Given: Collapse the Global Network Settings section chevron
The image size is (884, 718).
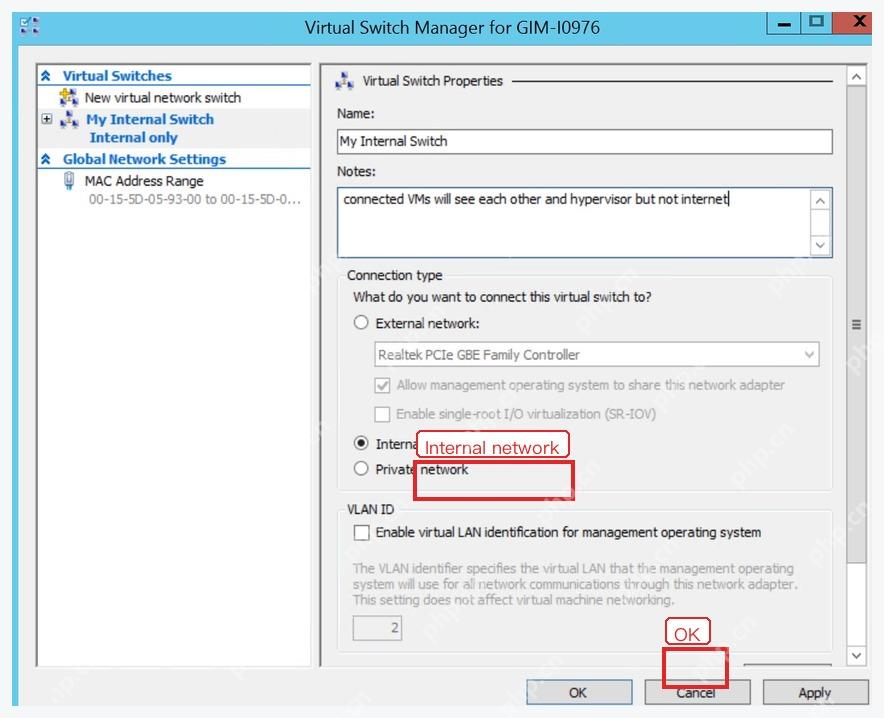Looking at the screenshot, I should pos(46,159).
